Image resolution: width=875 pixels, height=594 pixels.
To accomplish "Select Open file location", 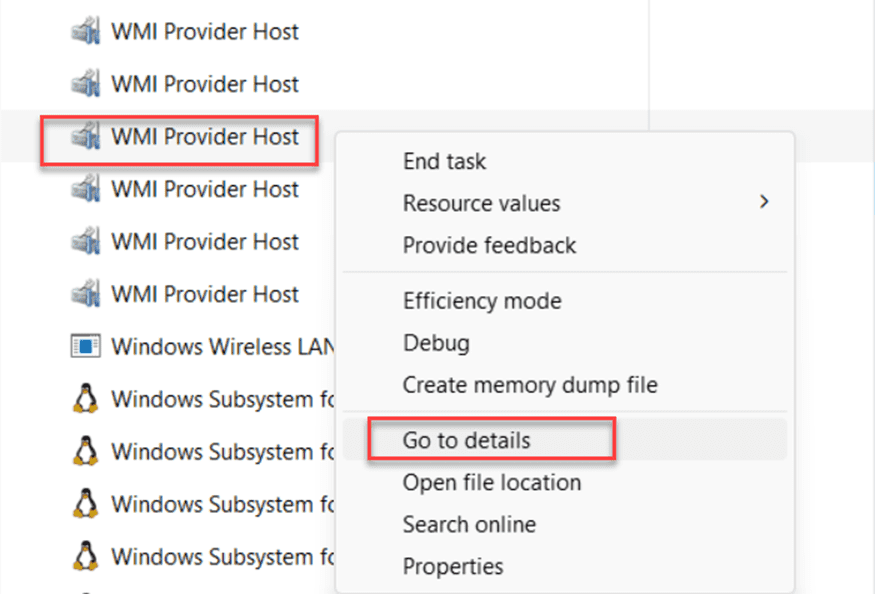I will 491,482.
